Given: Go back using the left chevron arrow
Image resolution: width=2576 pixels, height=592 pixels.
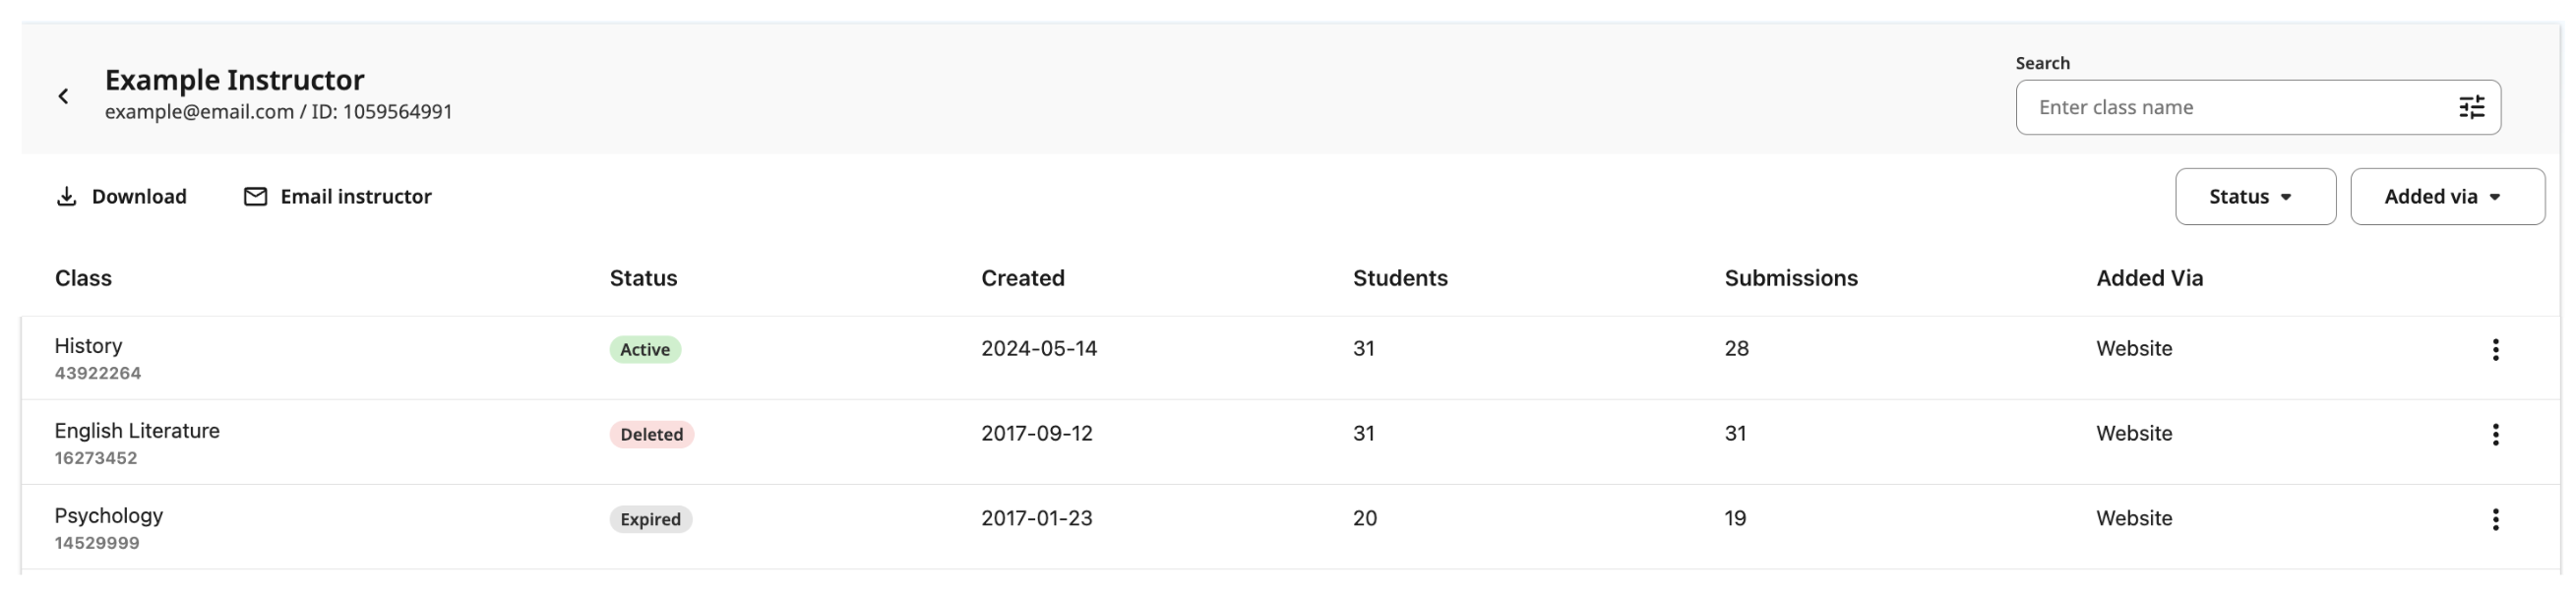Looking at the screenshot, I should 63,96.
